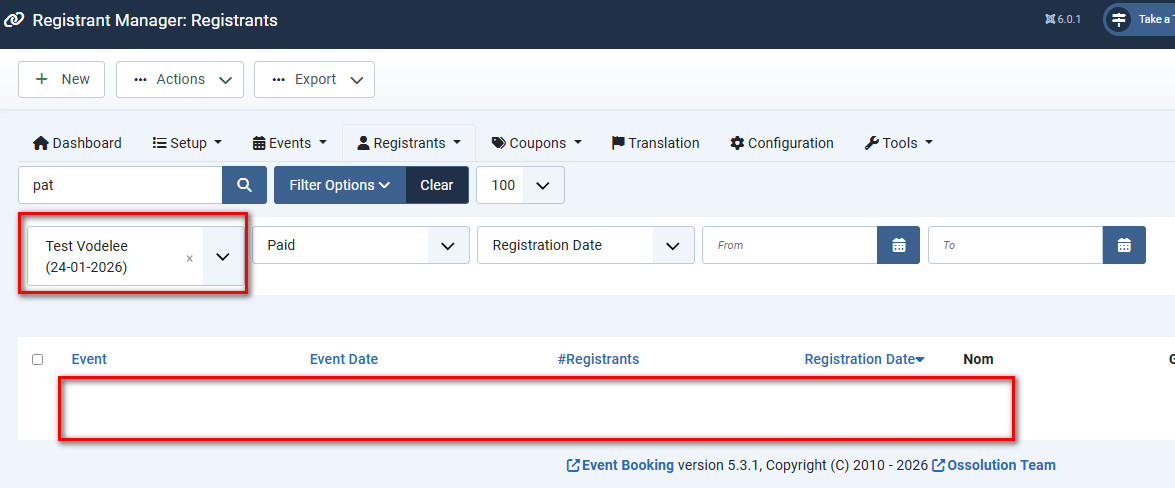Expand the Test Vodelee event dropdown
1175x488 pixels.
pos(223,257)
